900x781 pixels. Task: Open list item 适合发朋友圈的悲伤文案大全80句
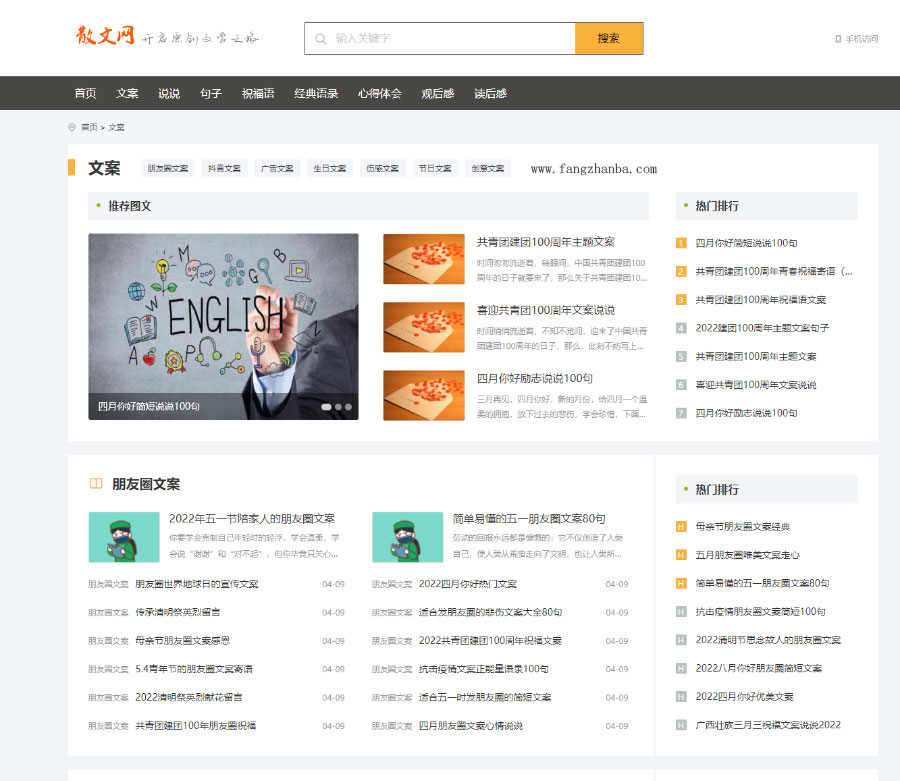[x=491, y=612]
